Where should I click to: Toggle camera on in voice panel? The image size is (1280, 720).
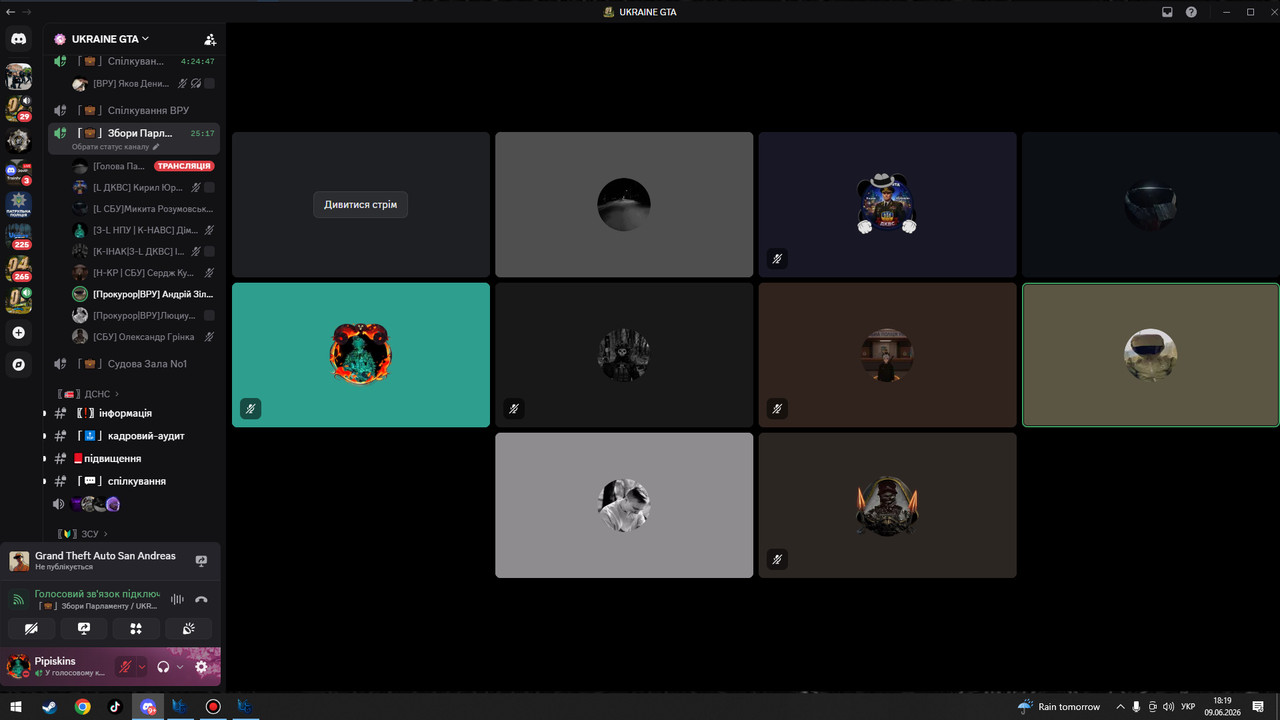[x=31, y=628]
